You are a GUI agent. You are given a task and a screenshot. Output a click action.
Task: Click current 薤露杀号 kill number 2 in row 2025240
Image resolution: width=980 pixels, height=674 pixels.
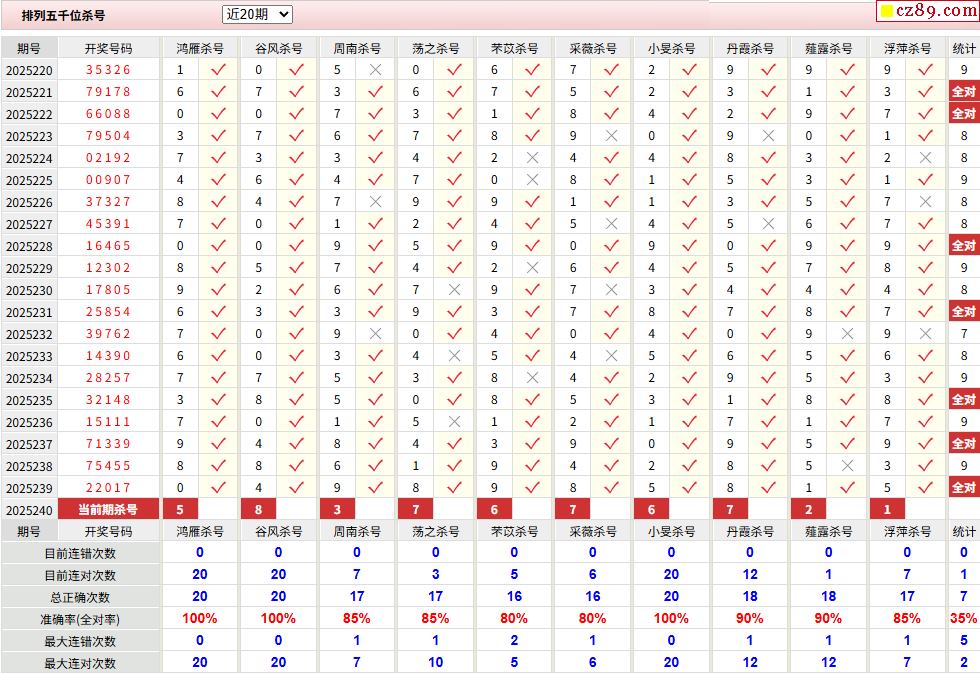[x=809, y=510]
